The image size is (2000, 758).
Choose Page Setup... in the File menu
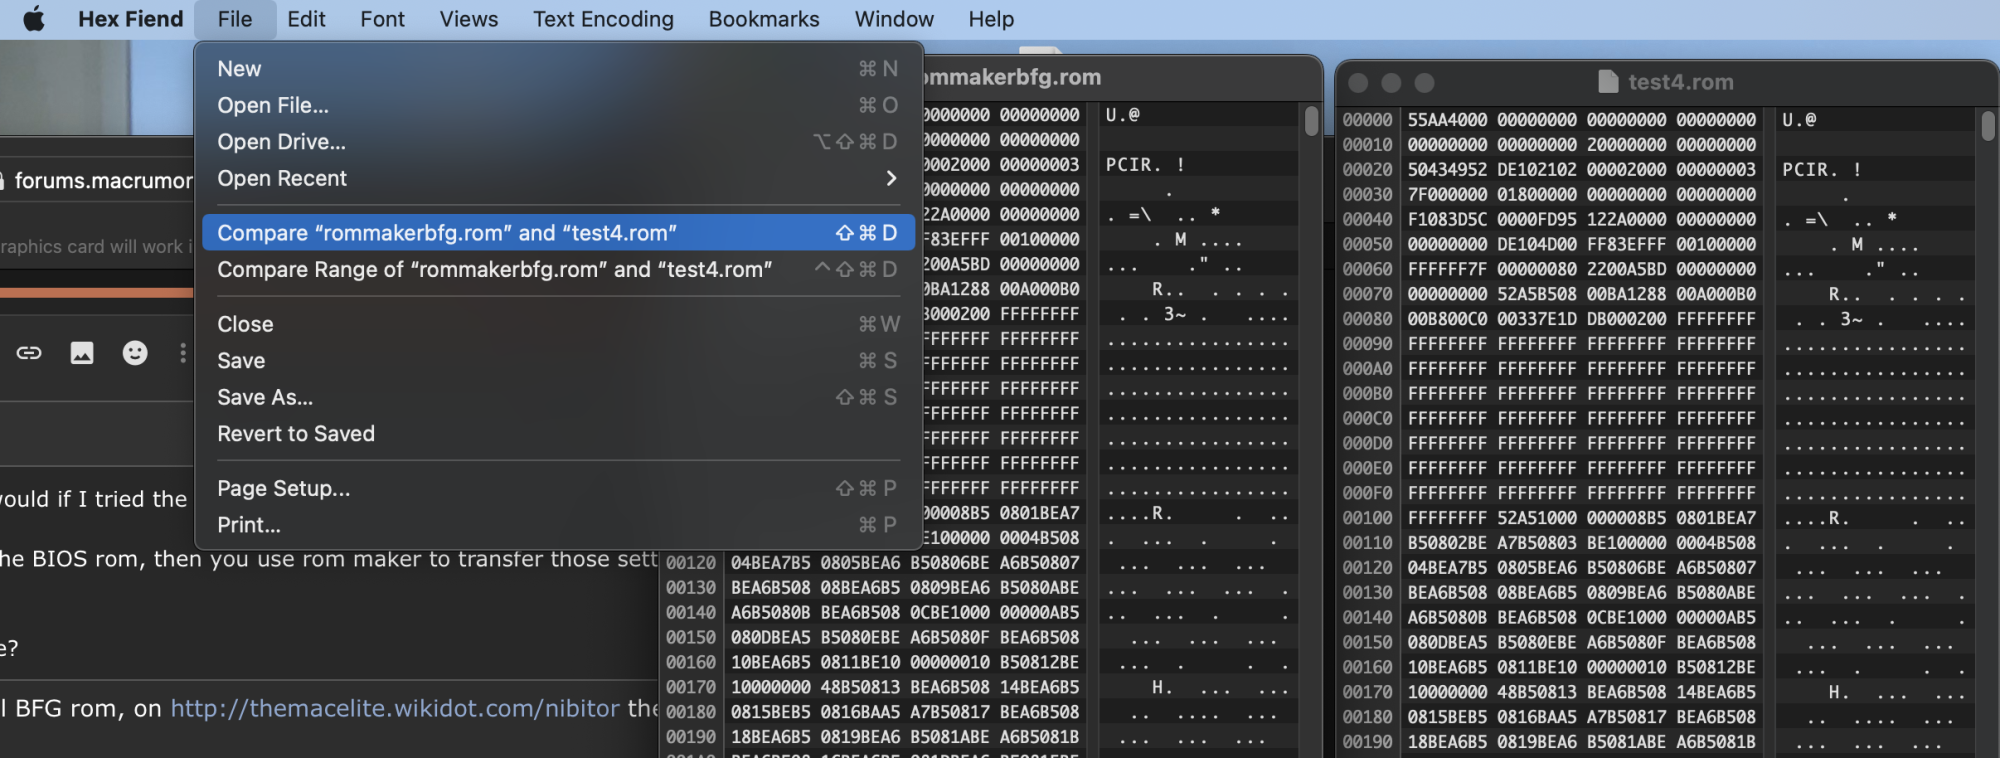[x=558, y=488]
